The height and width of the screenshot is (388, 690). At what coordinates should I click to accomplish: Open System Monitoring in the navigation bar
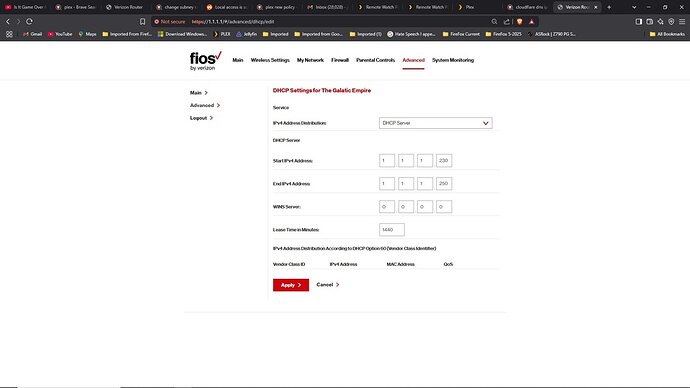453,60
